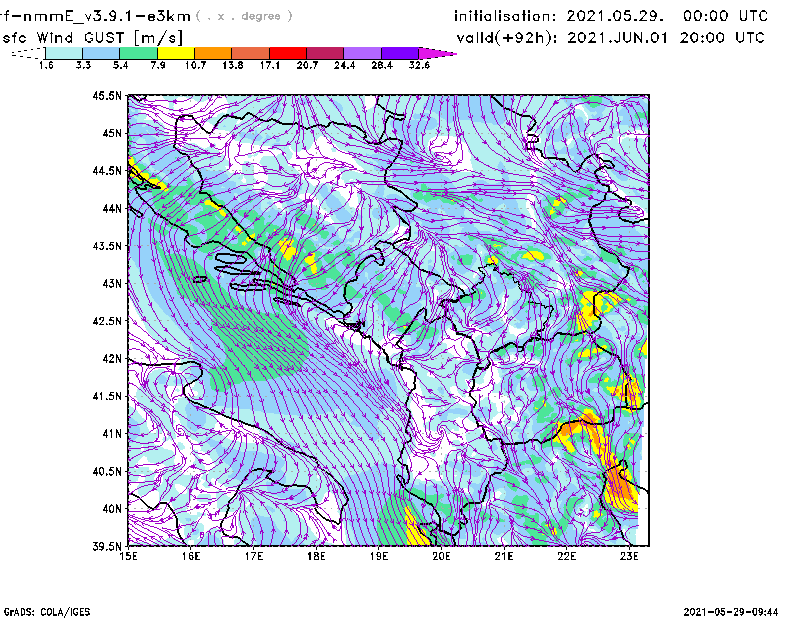Click the magenta arrow end of the legend

coord(437,53)
